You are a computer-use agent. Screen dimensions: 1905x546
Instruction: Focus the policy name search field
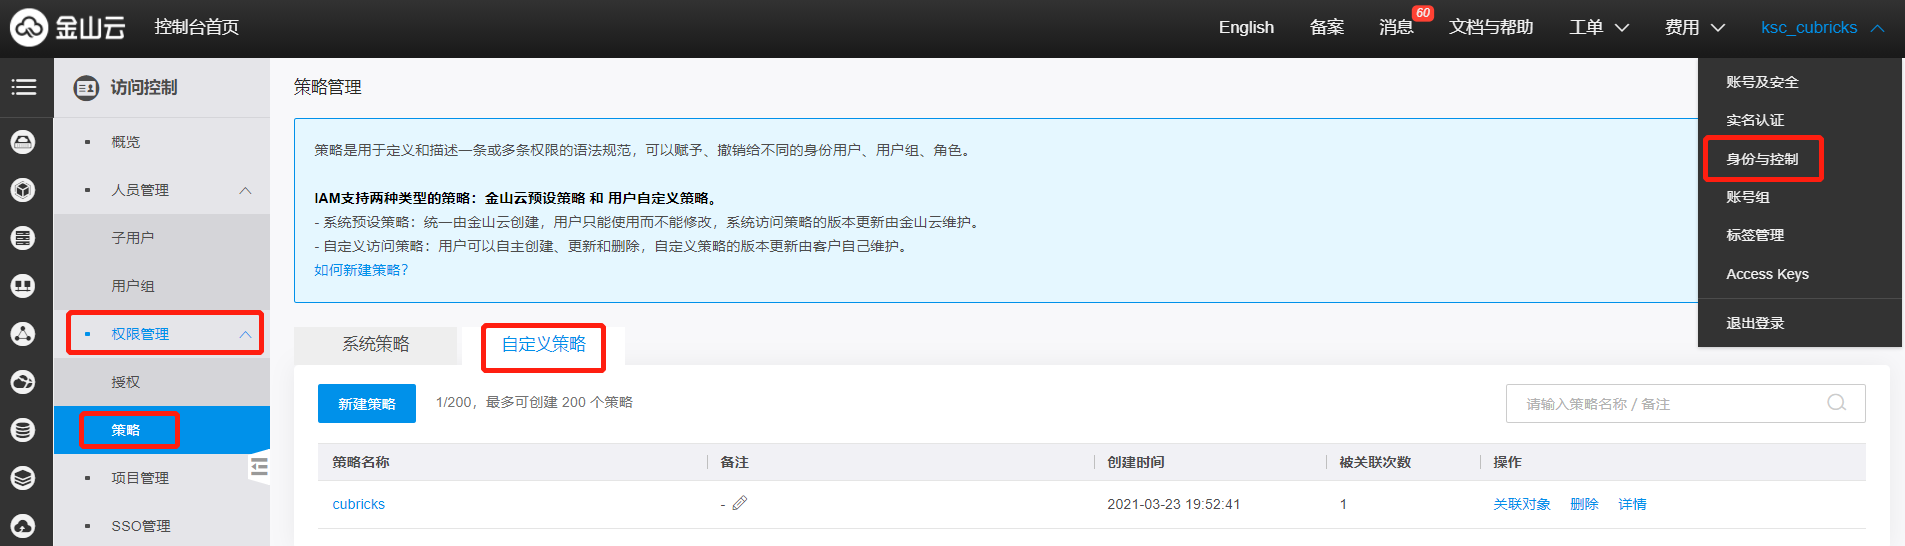(1685, 404)
